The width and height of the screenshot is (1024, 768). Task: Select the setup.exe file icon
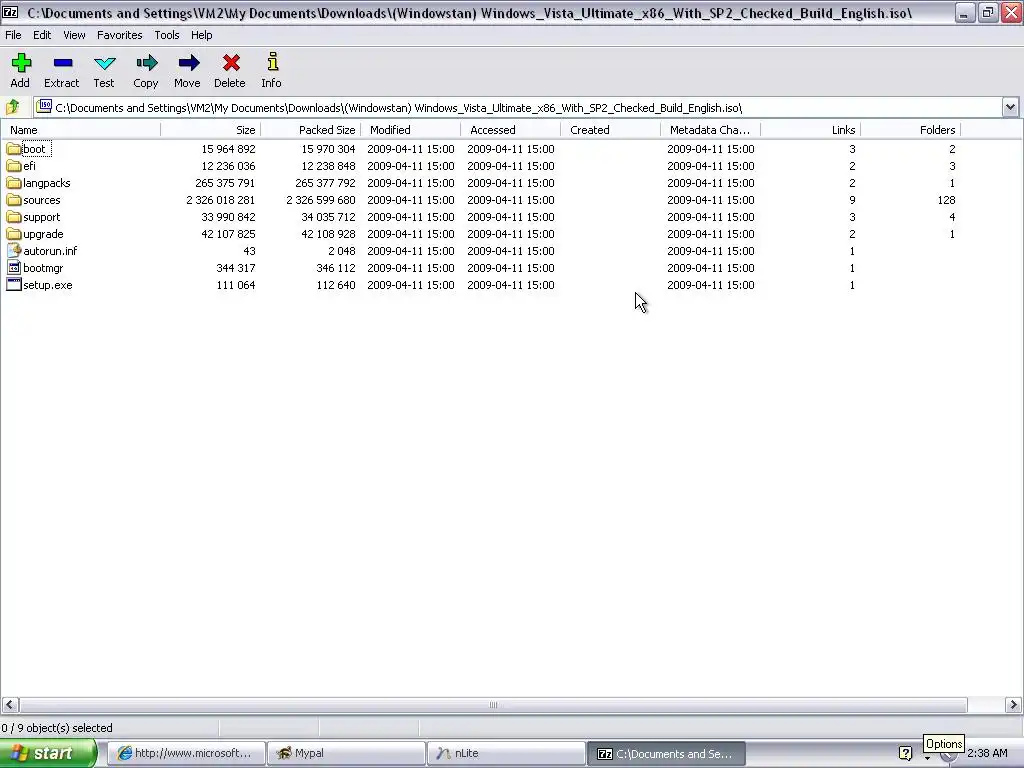14,284
